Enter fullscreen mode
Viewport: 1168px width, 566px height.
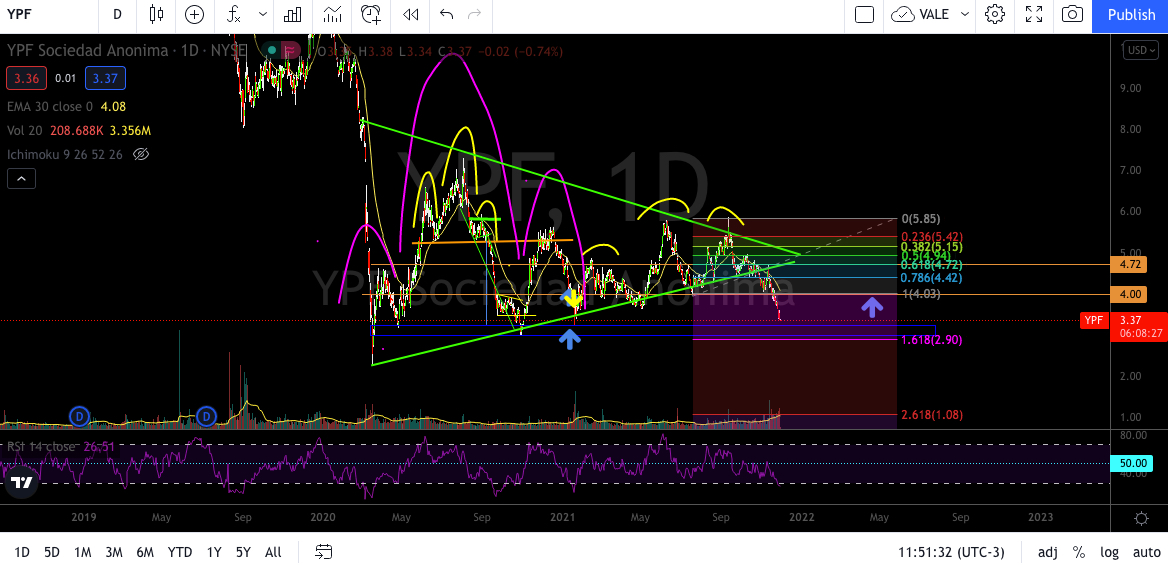[x=1033, y=14]
